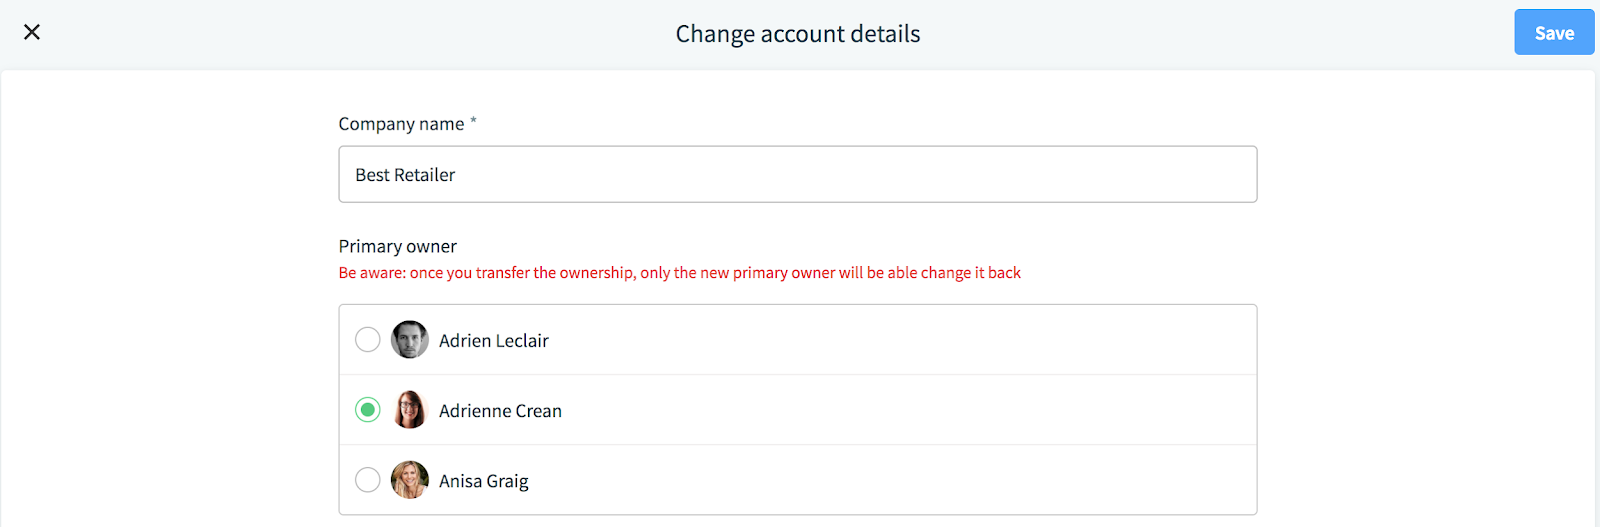This screenshot has height=527, width=1600.
Task: Click the Anisa Graig name label
Action: pyautogui.click(x=484, y=481)
